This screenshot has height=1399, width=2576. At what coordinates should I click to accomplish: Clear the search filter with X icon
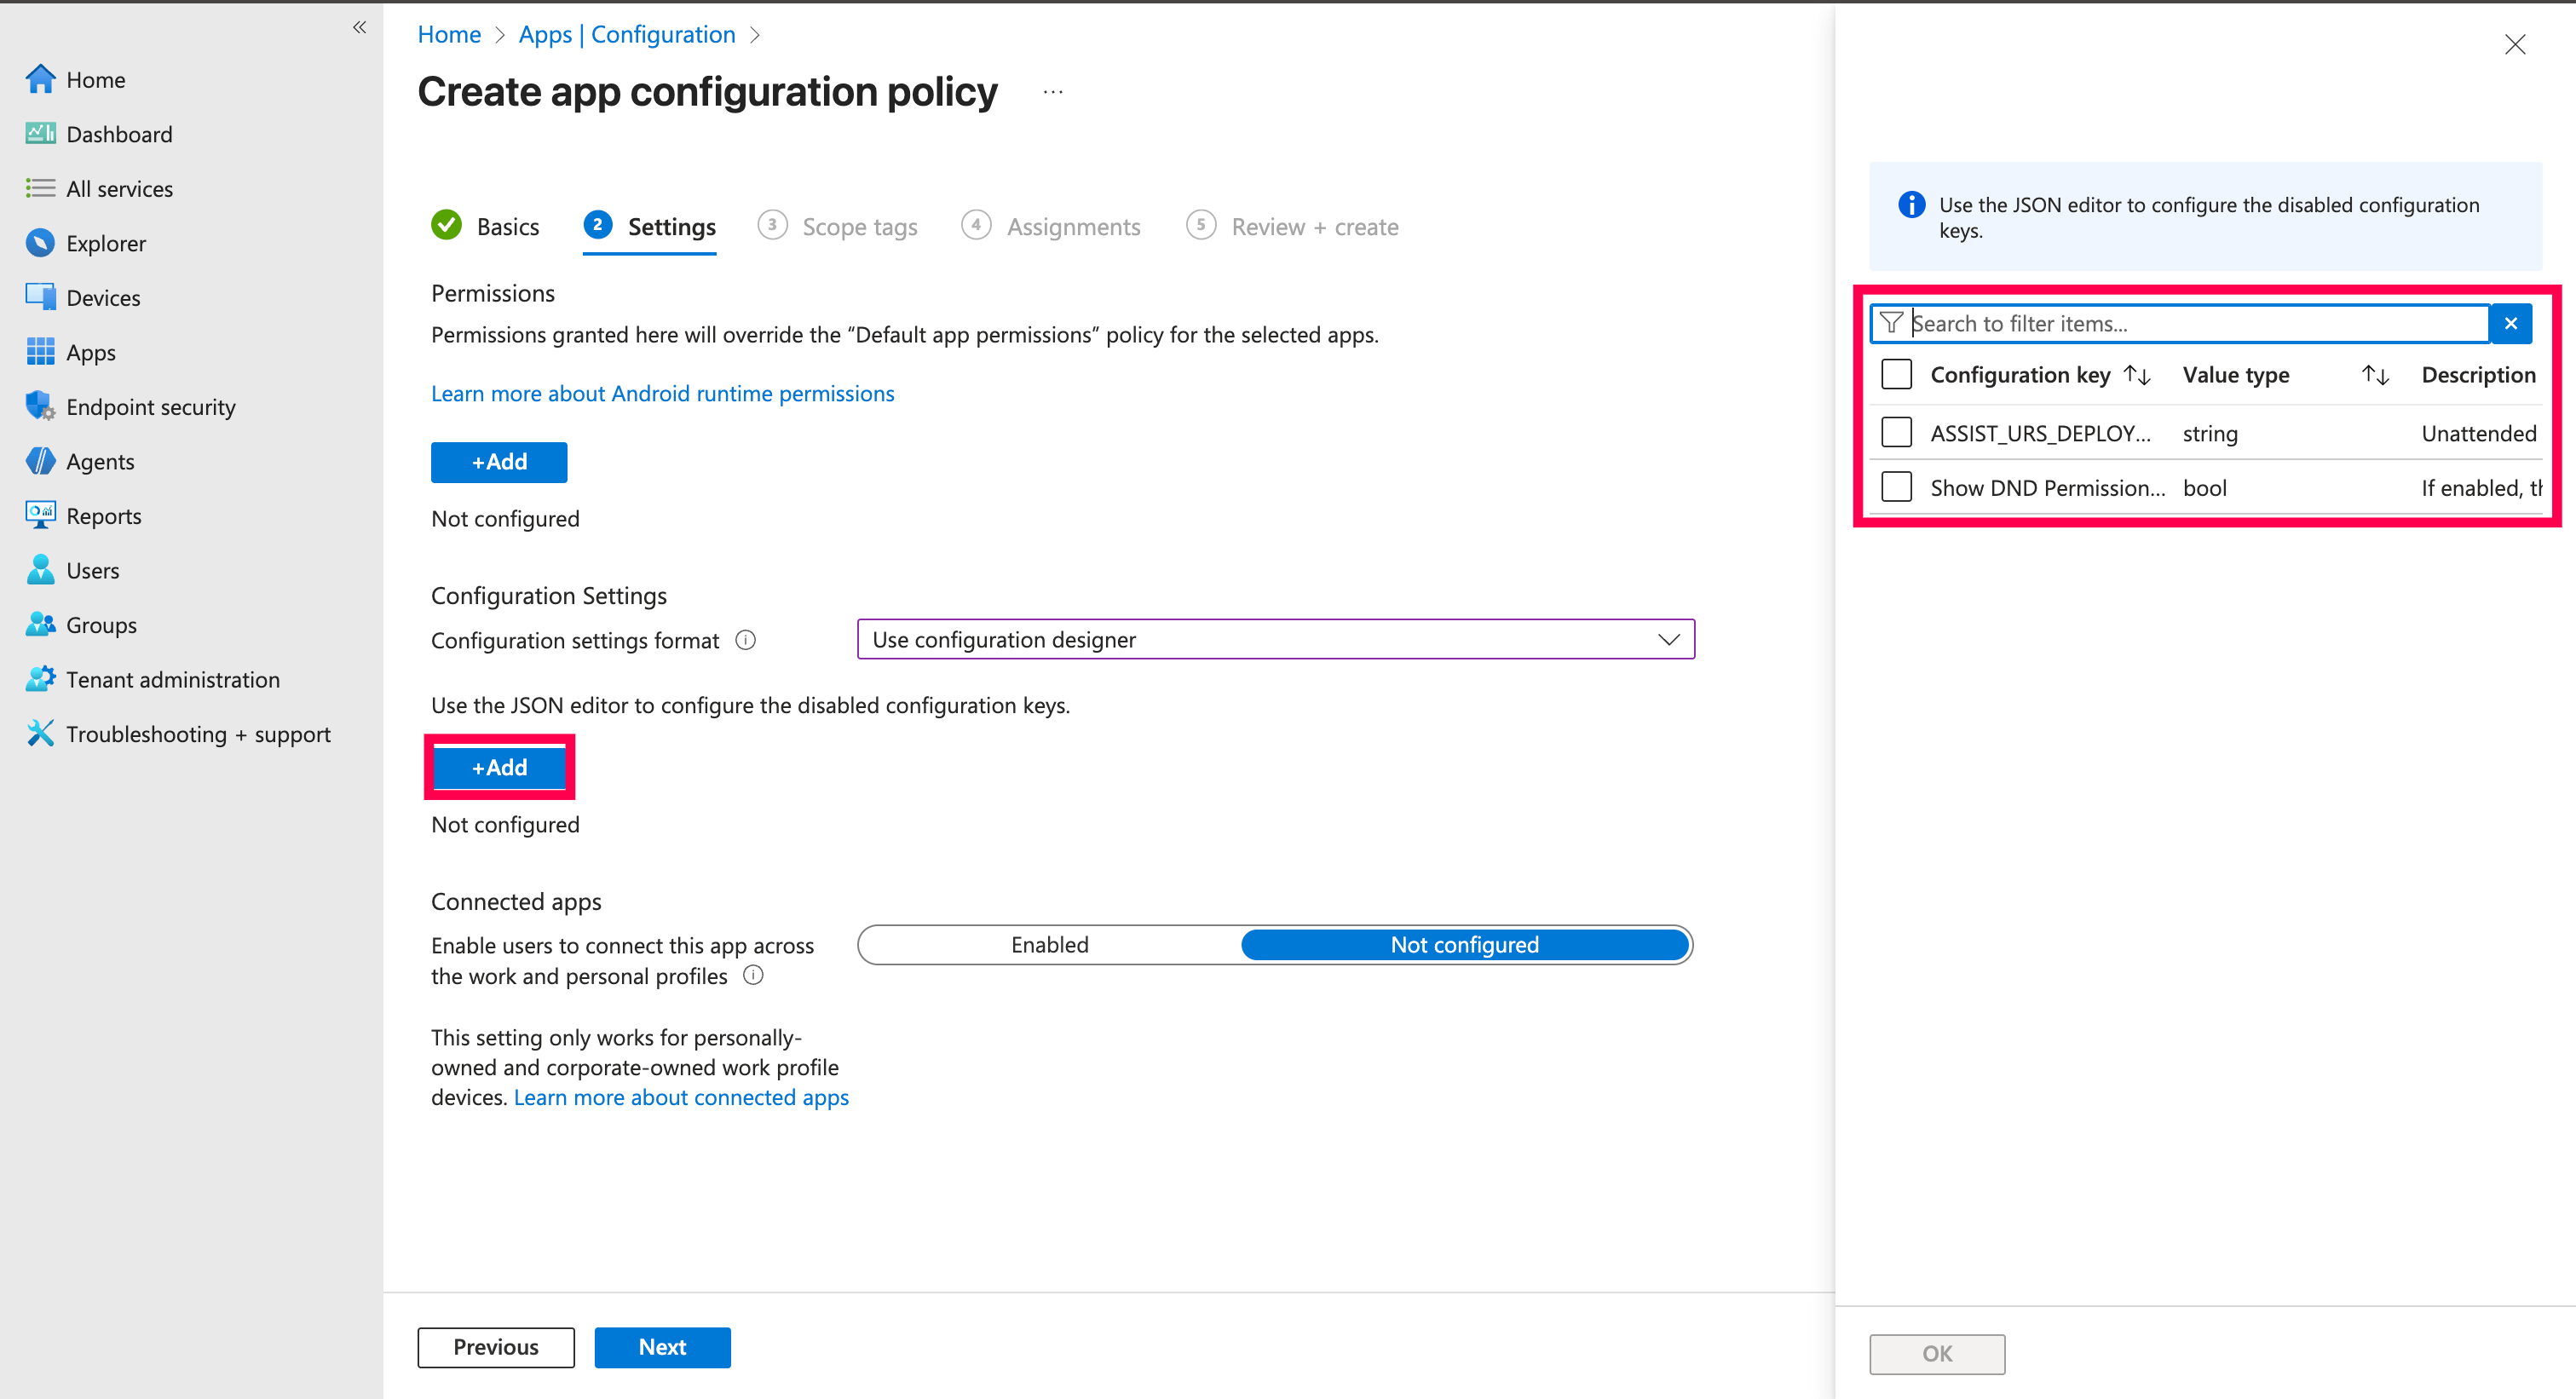[2510, 323]
